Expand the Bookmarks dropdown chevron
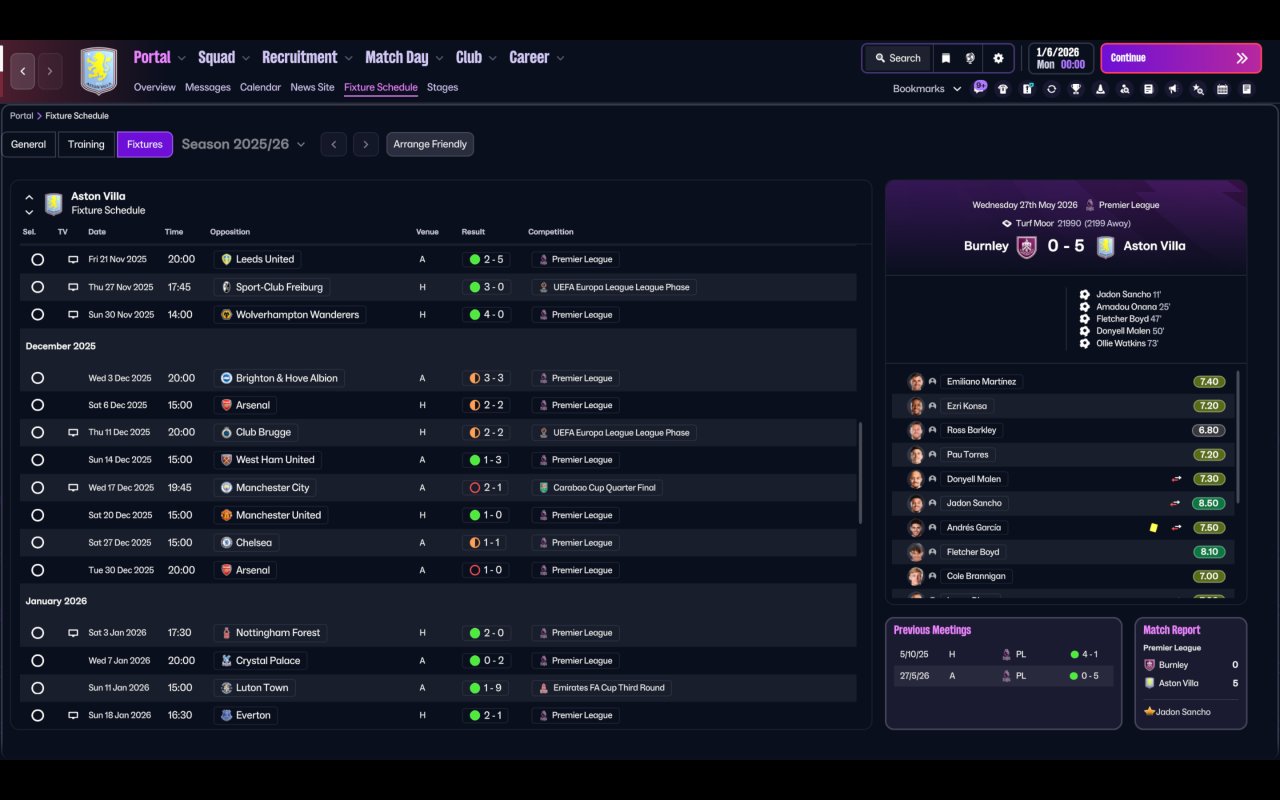The height and width of the screenshot is (800, 1280). 957,89
